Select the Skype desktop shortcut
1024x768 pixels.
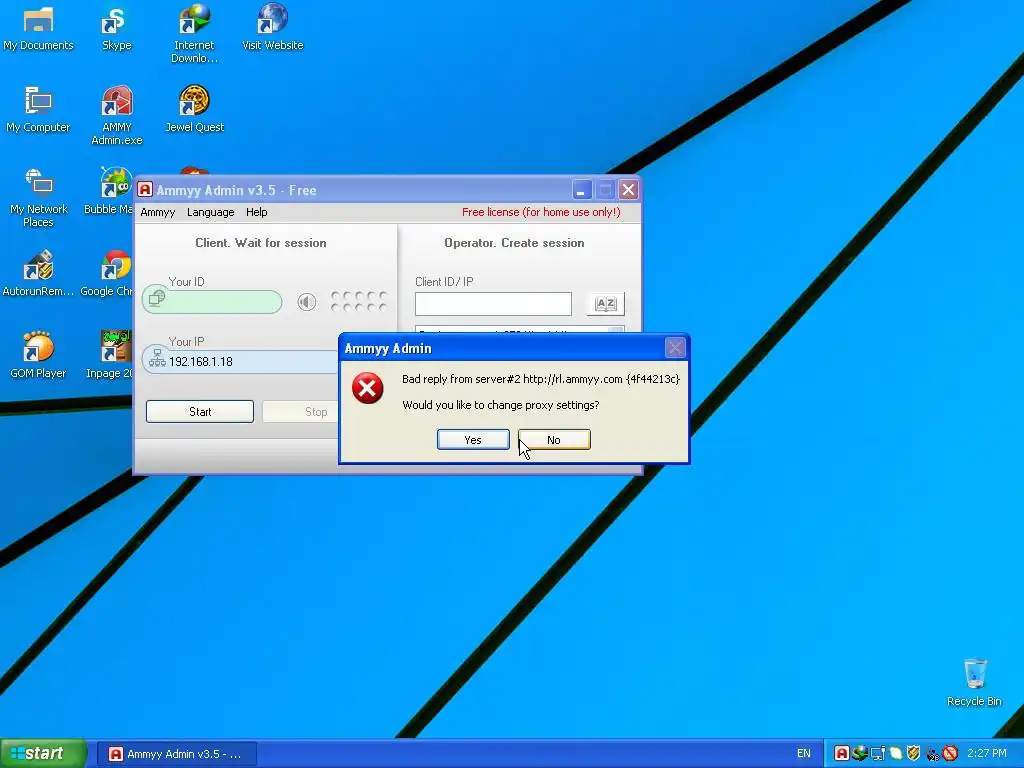[x=116, y=29]
